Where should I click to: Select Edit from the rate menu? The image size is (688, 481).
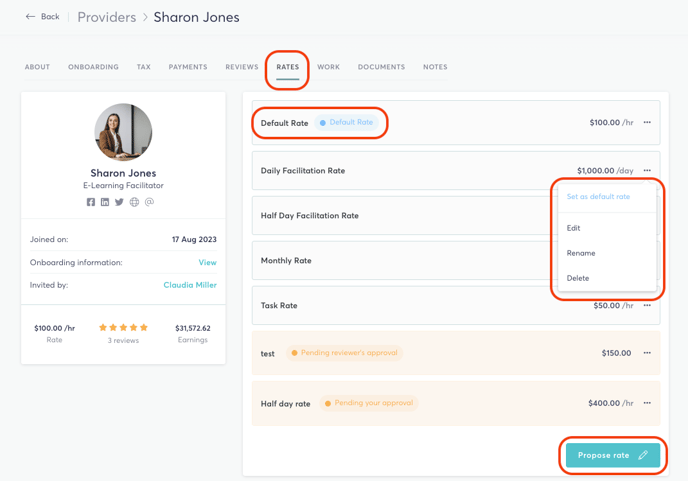pos(573,228)
